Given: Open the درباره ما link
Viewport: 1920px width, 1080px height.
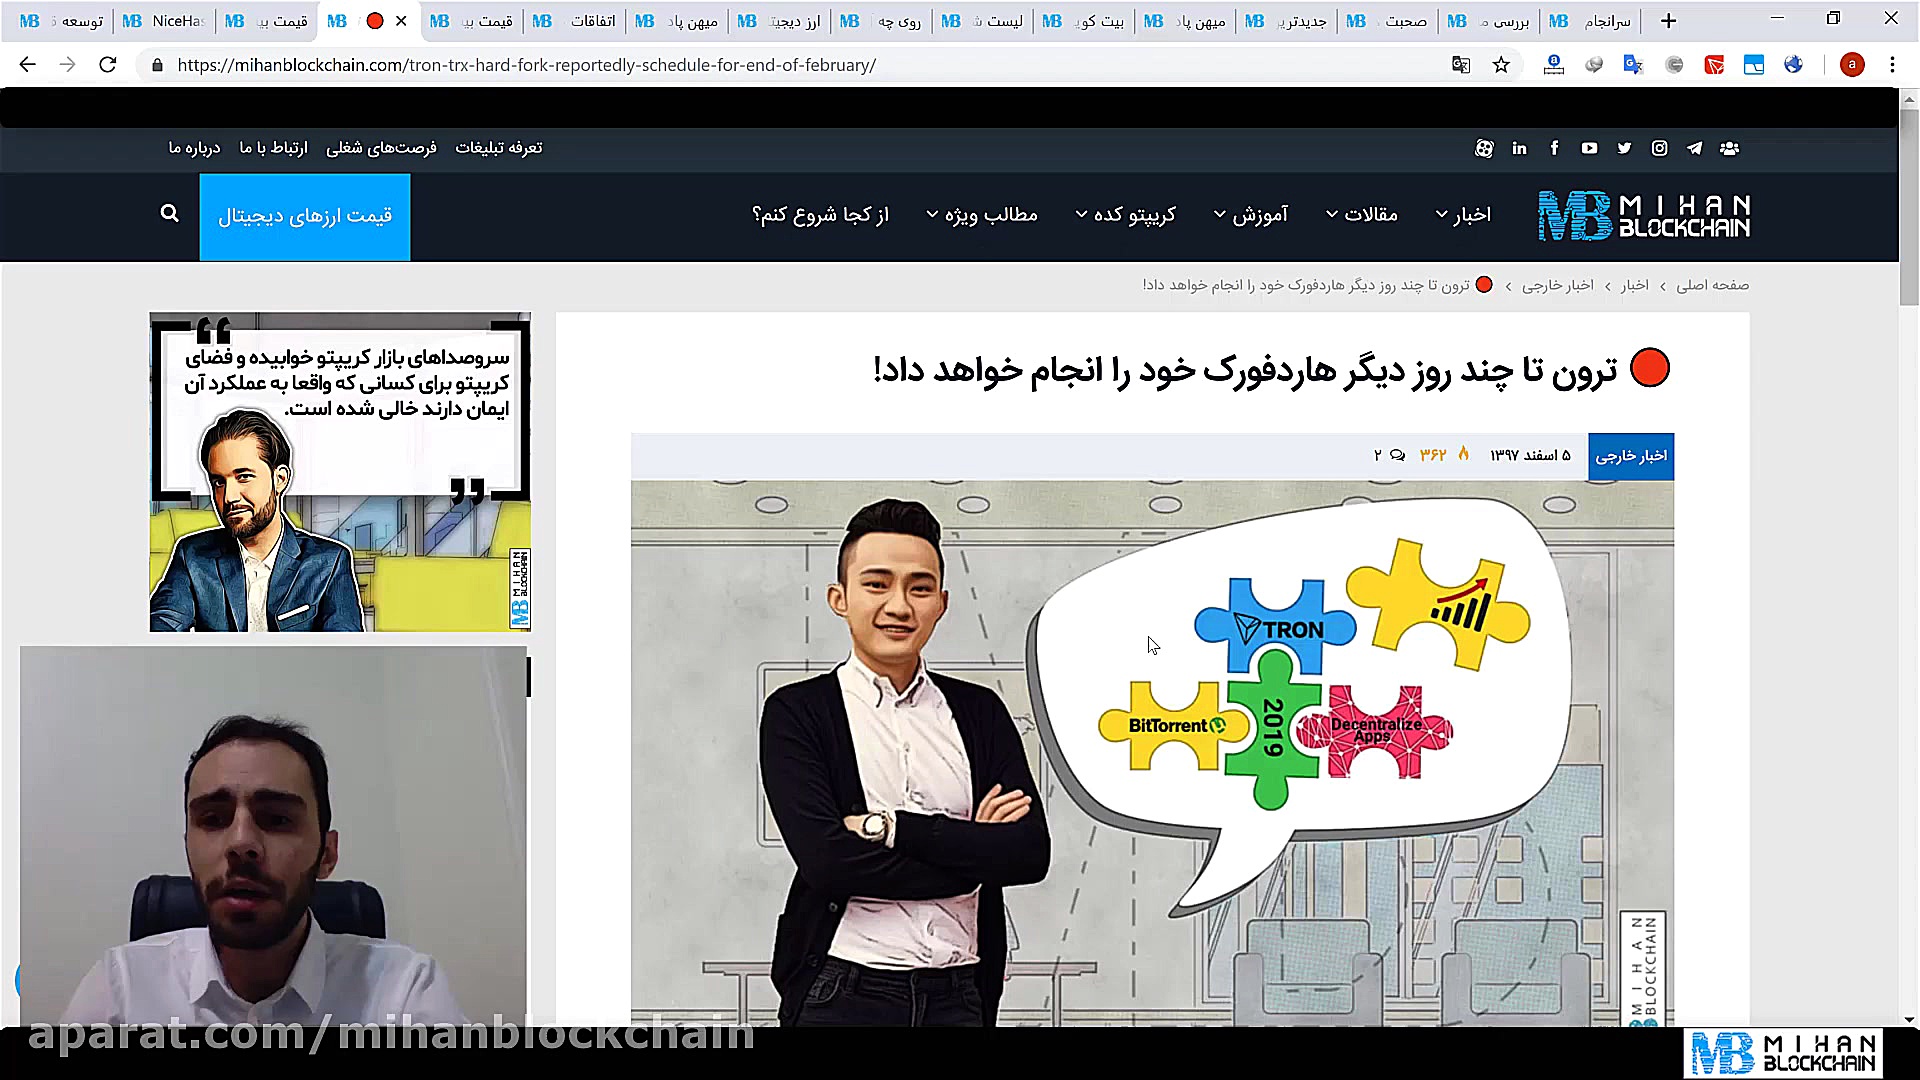Looking at the screenshot, I should point(194,148).
